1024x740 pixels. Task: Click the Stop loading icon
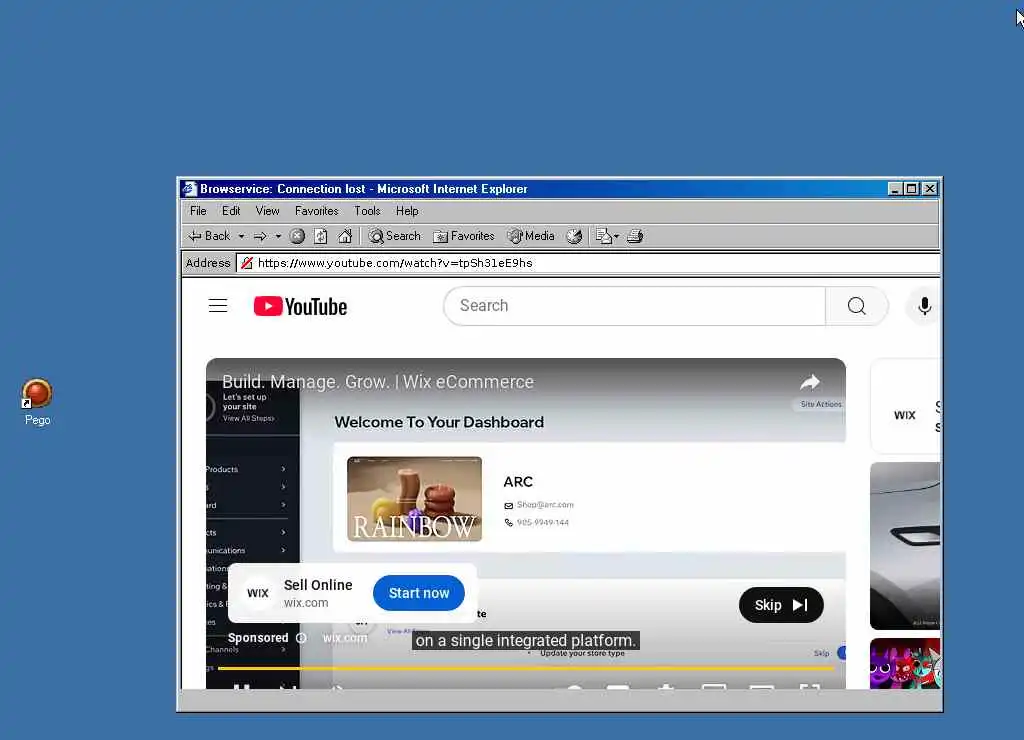click(297, 236)
